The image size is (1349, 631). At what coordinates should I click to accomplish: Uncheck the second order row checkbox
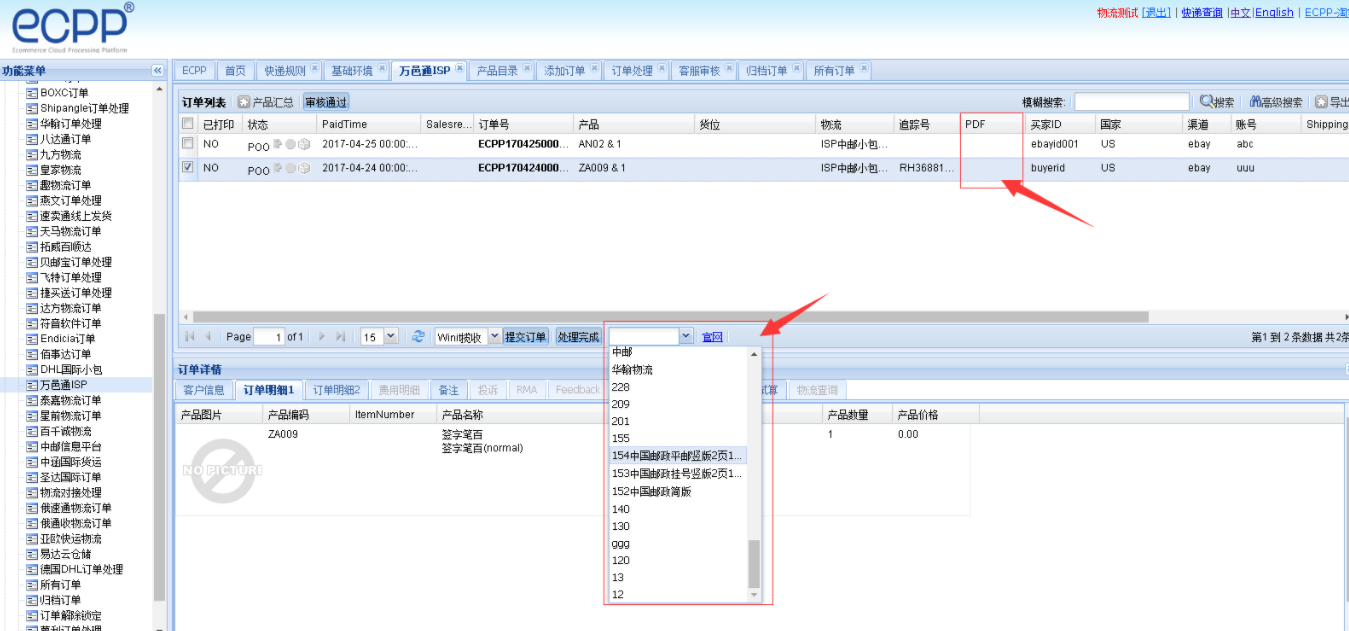tap(187, 168)
